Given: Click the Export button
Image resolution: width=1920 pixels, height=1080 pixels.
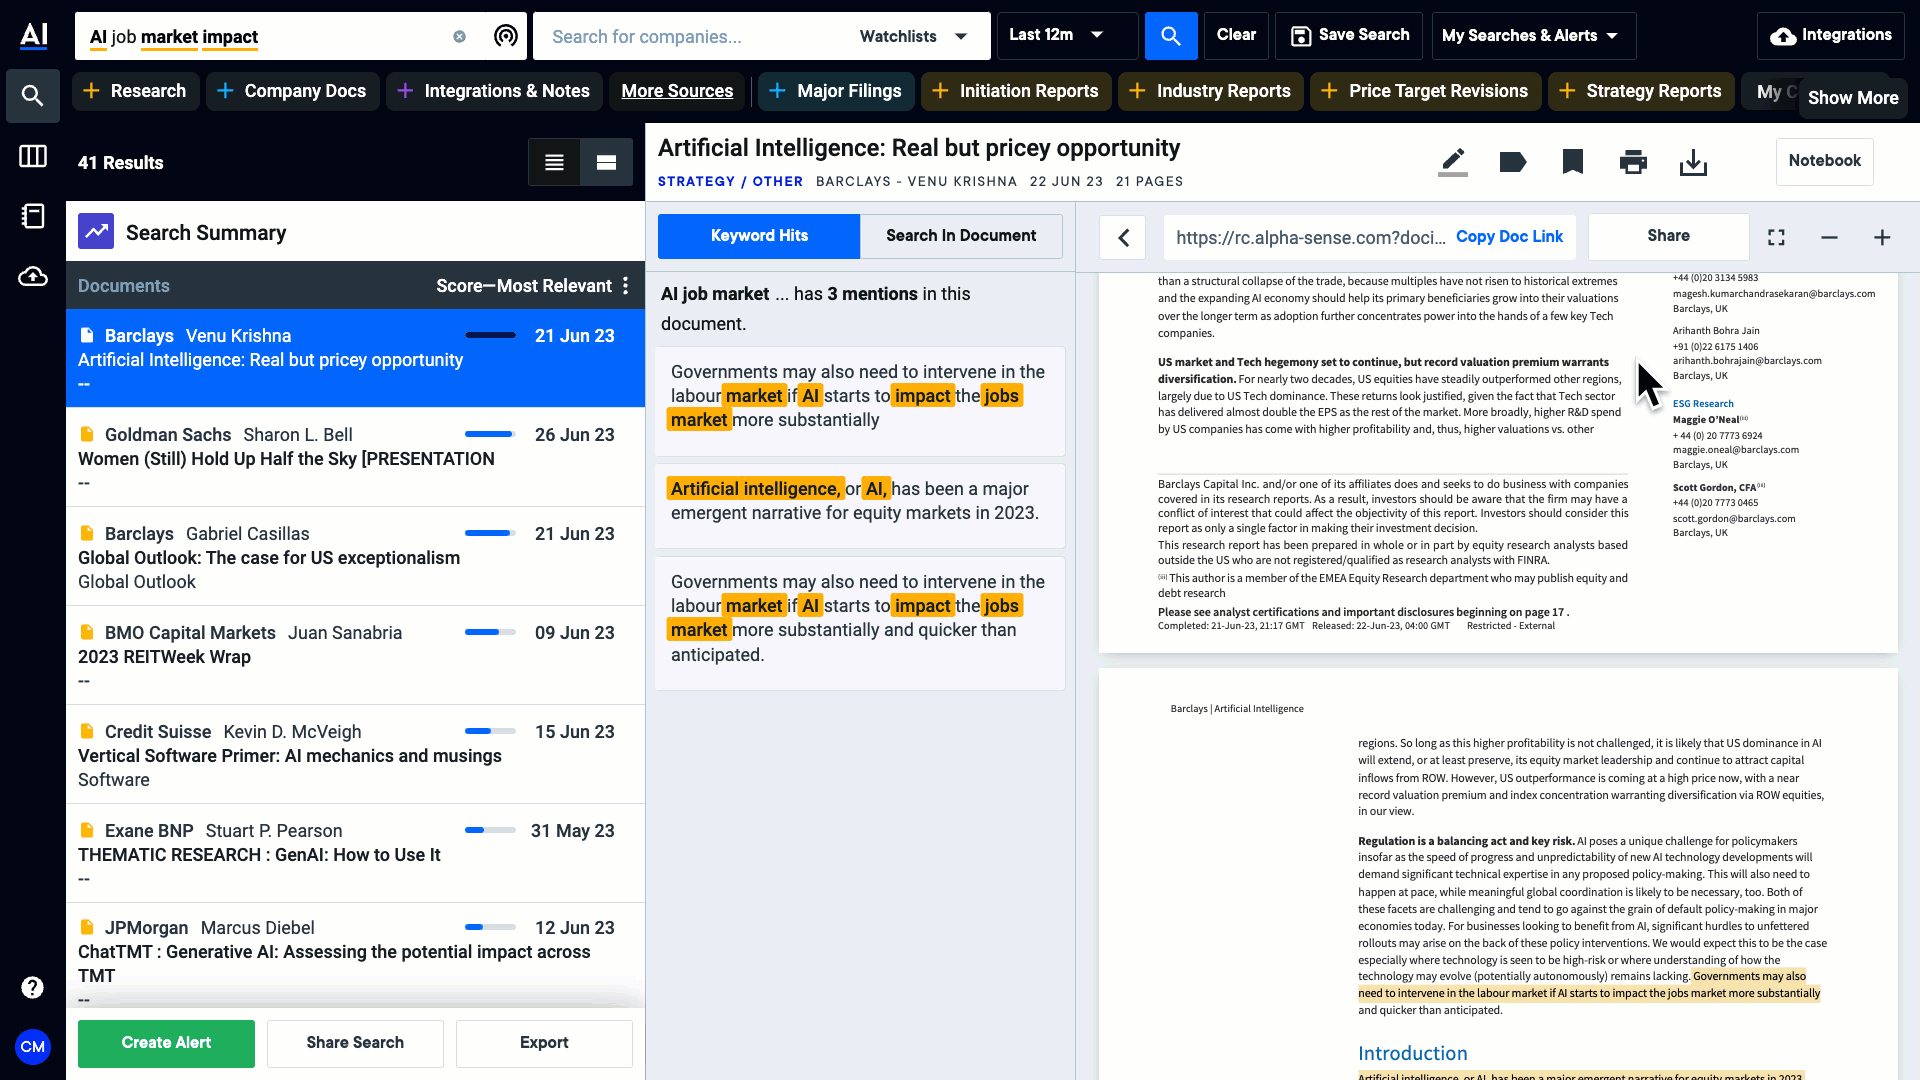Looking at the screenshot, I should 544,1043.
